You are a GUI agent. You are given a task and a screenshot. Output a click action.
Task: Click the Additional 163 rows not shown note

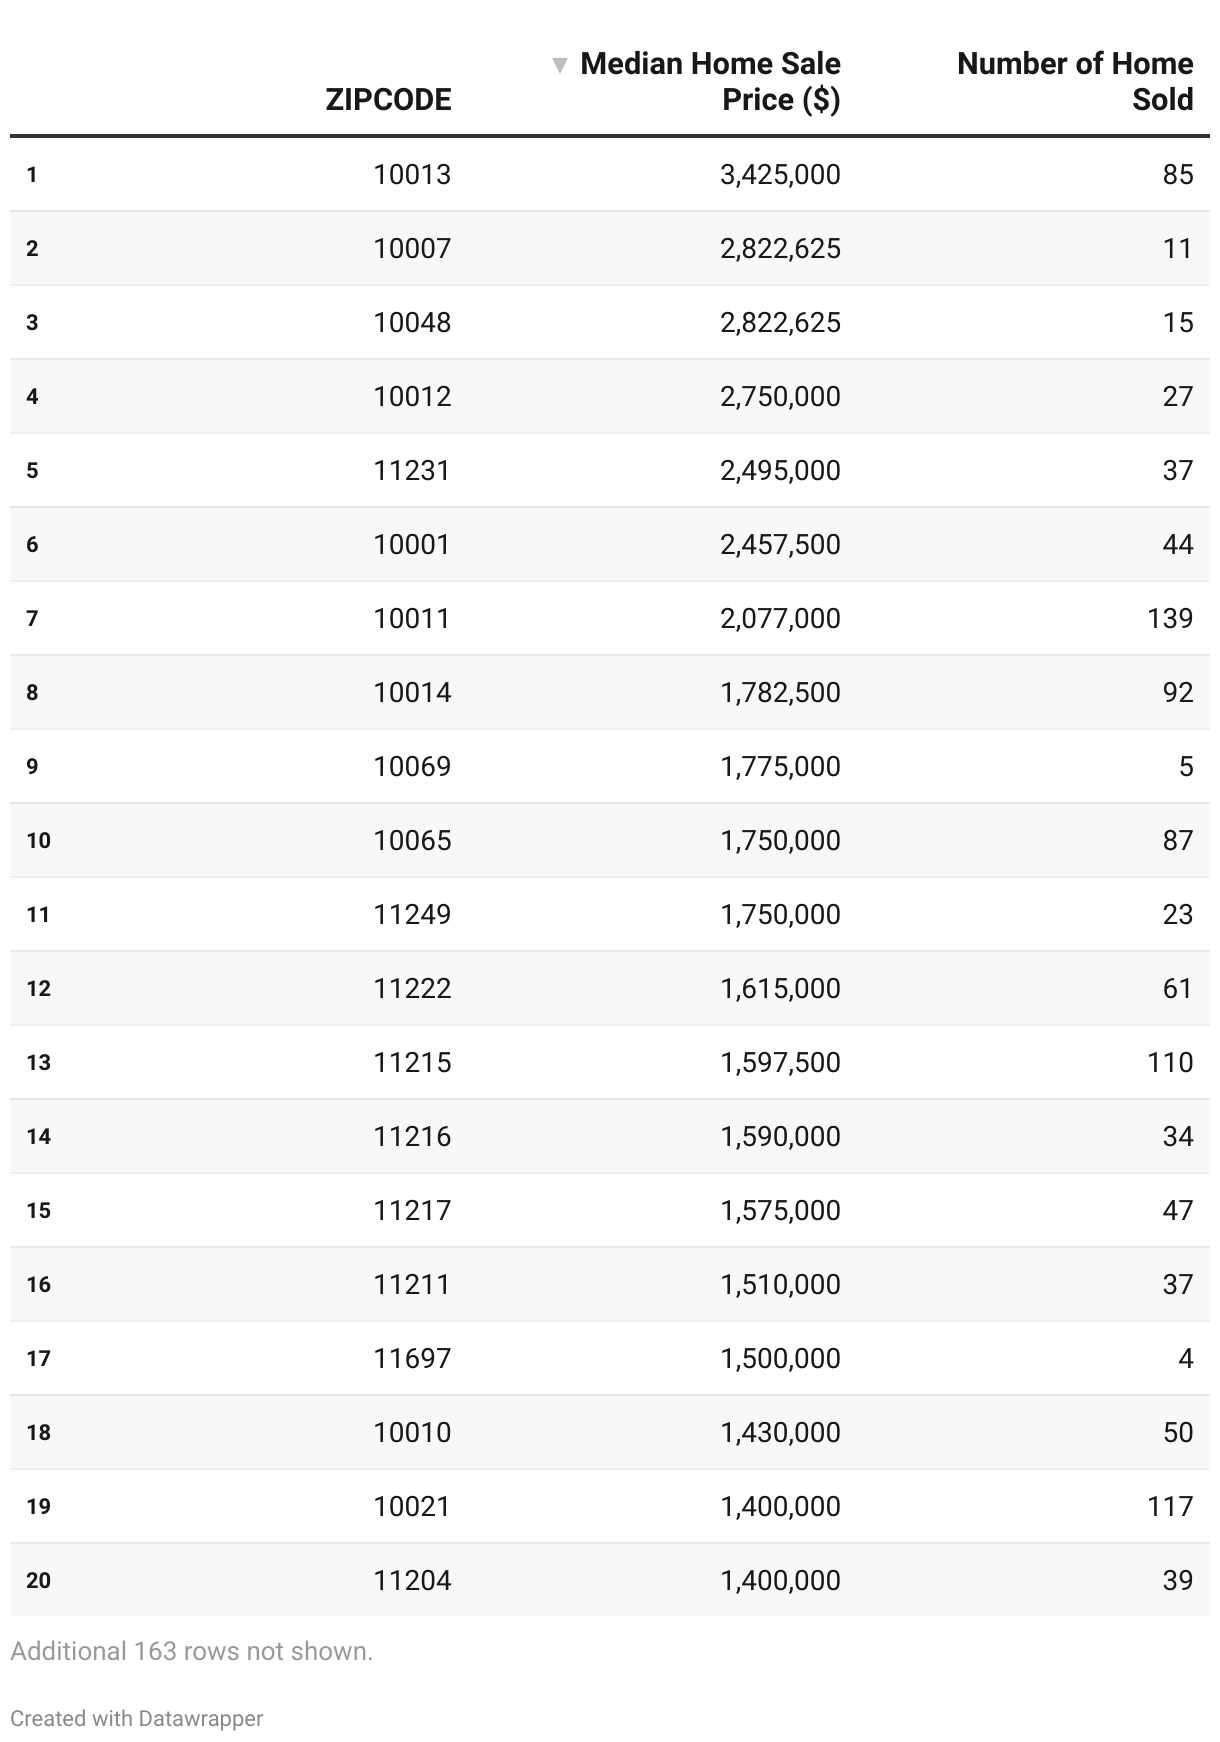click(191, 1651)
